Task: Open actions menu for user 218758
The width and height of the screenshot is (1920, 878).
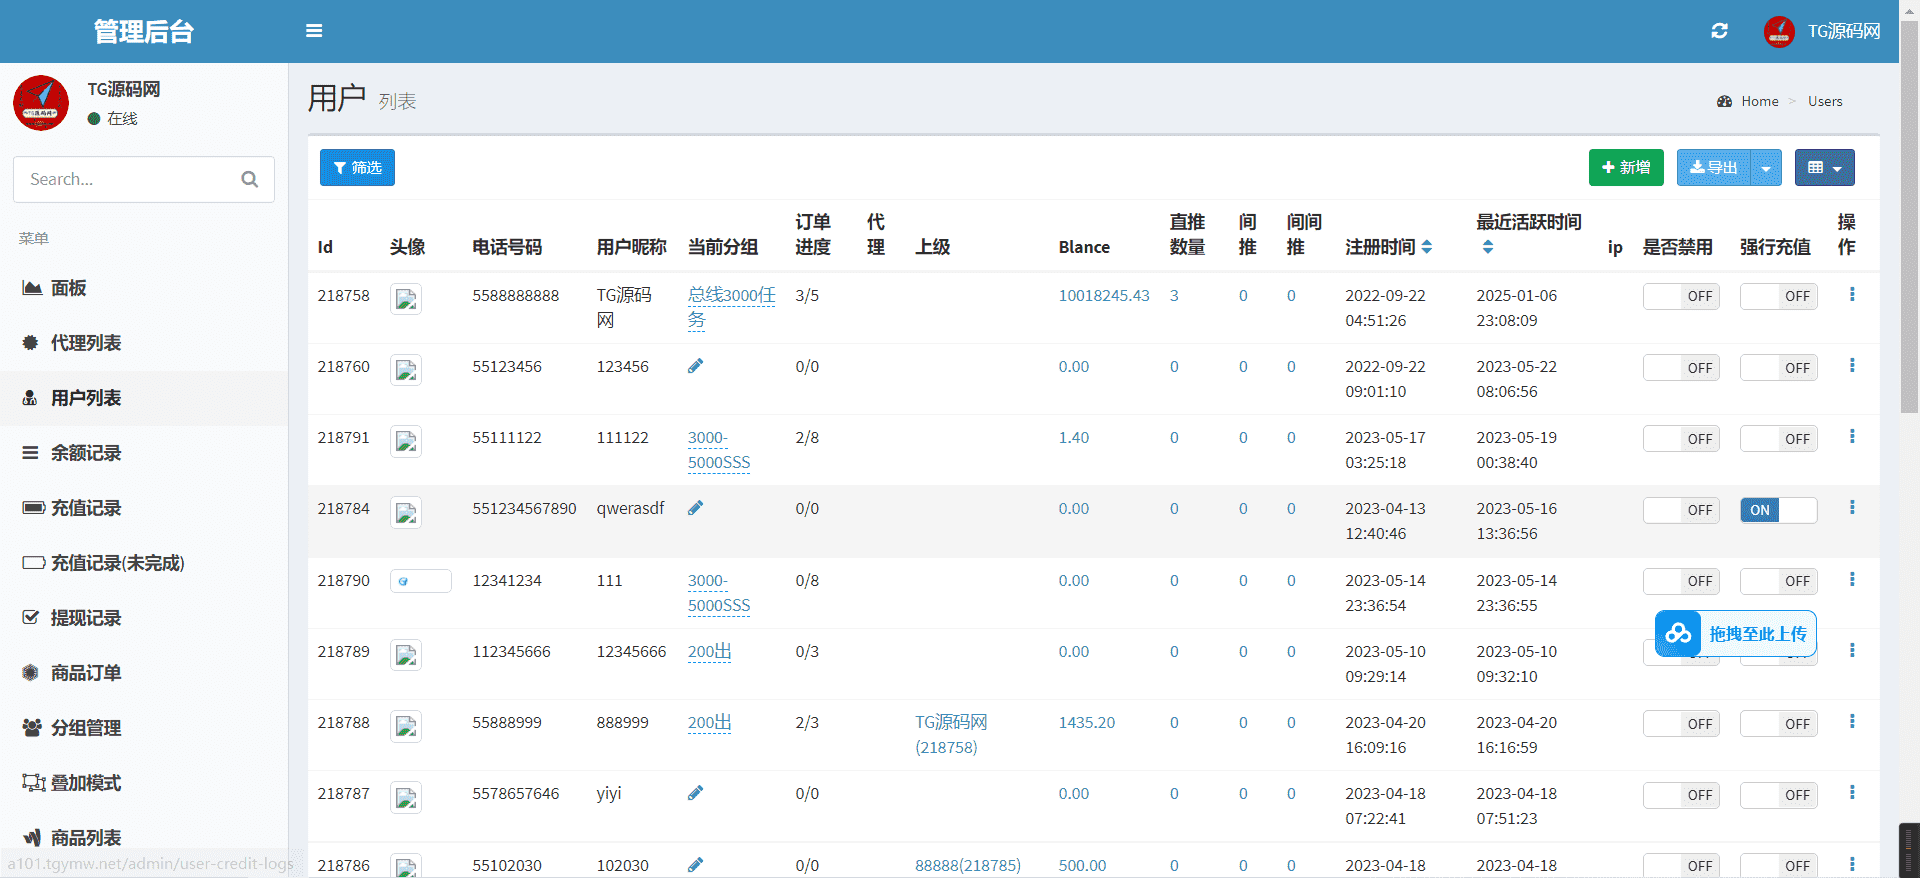Action: (x=1851, y=295)
